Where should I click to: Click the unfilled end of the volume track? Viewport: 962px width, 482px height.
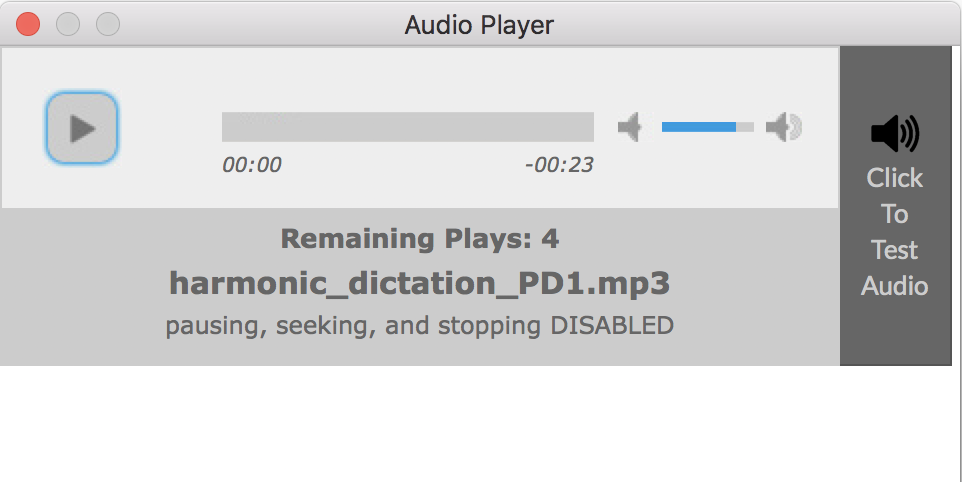745,127
